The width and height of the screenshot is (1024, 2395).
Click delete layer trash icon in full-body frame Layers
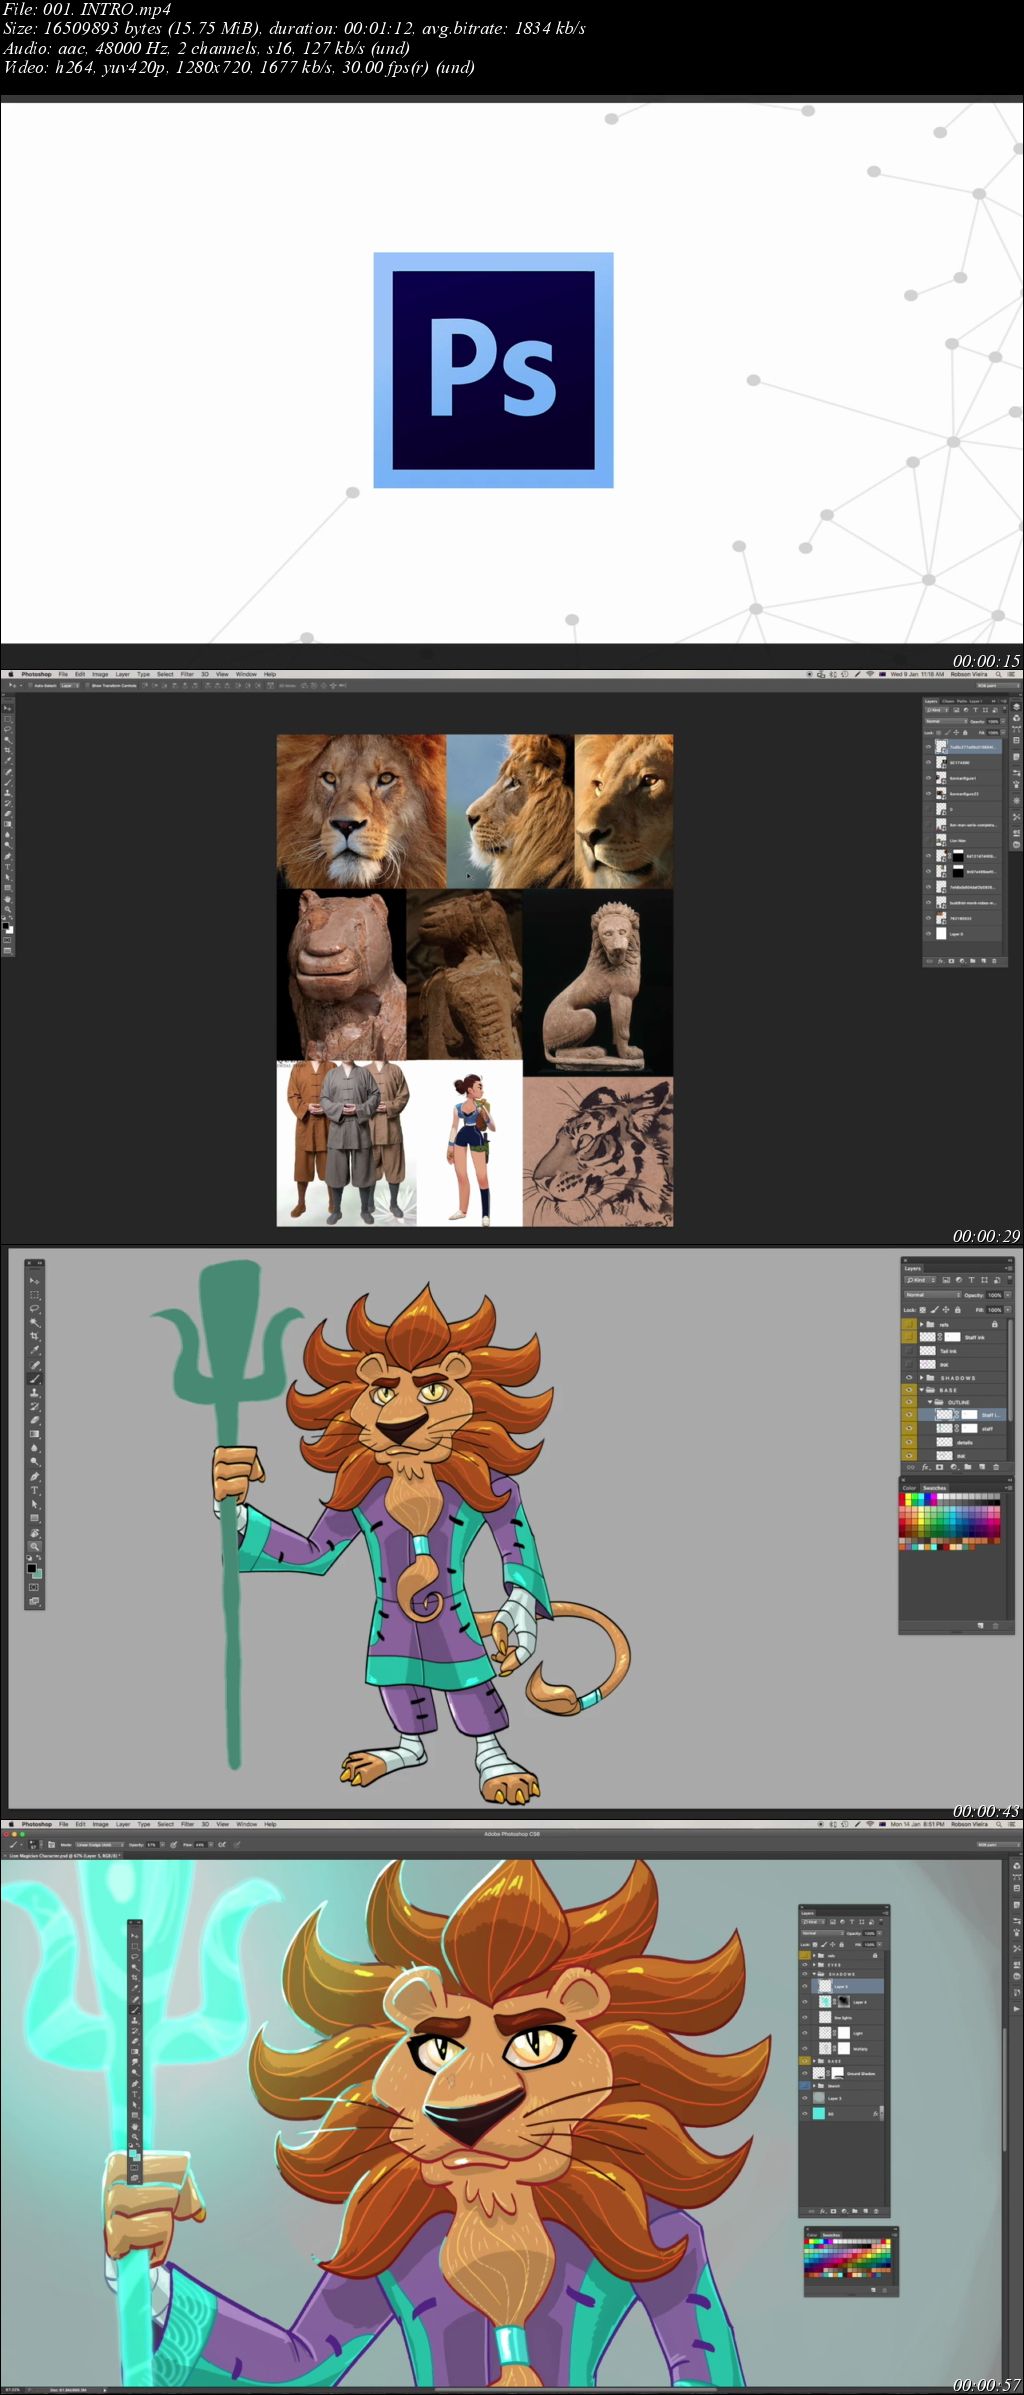point(996,1467)
